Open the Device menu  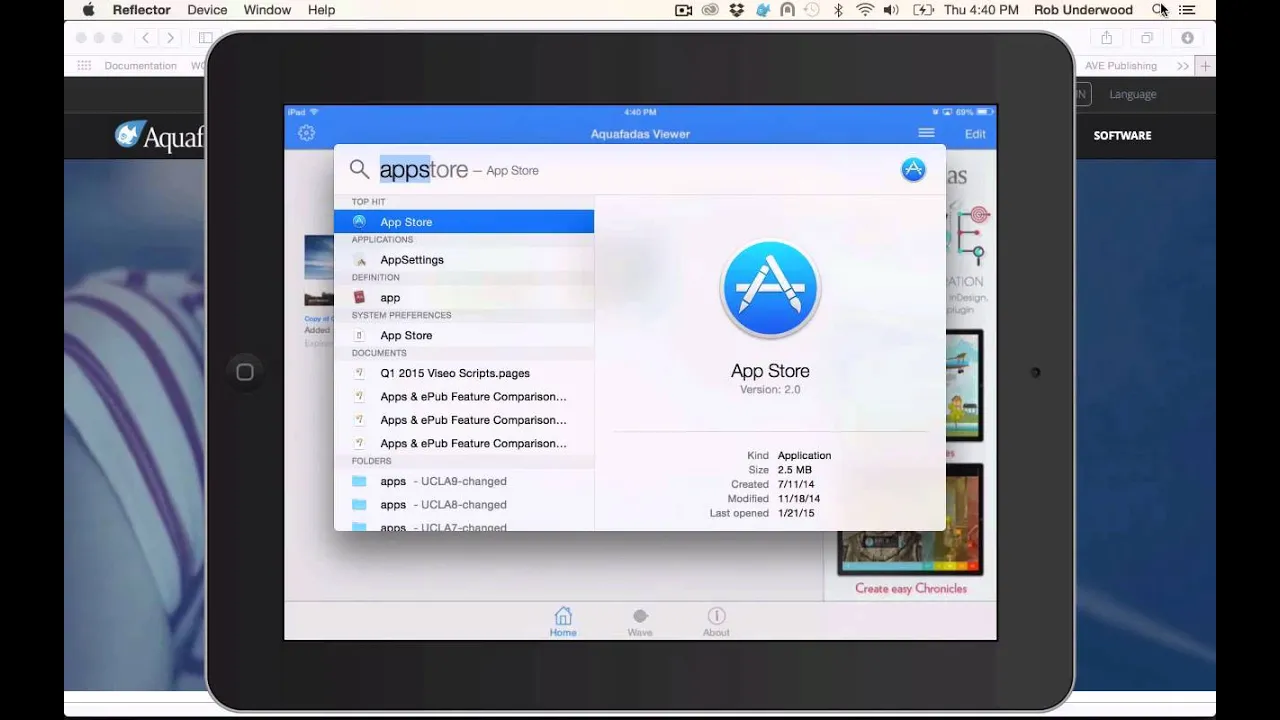point(207,10)
